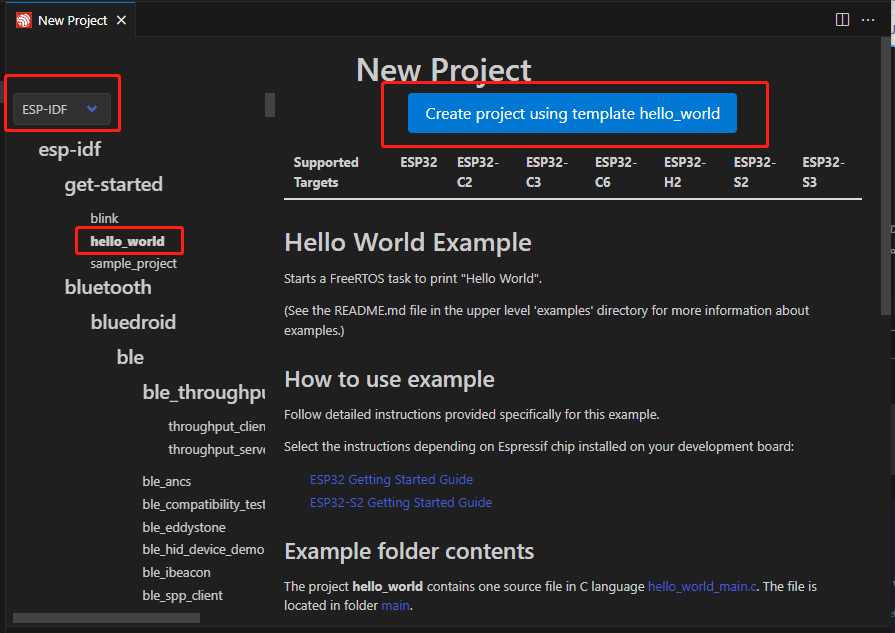Select the throughput_server example
Image resolution: width=895 pixels, height=633 pixels.
216,449
